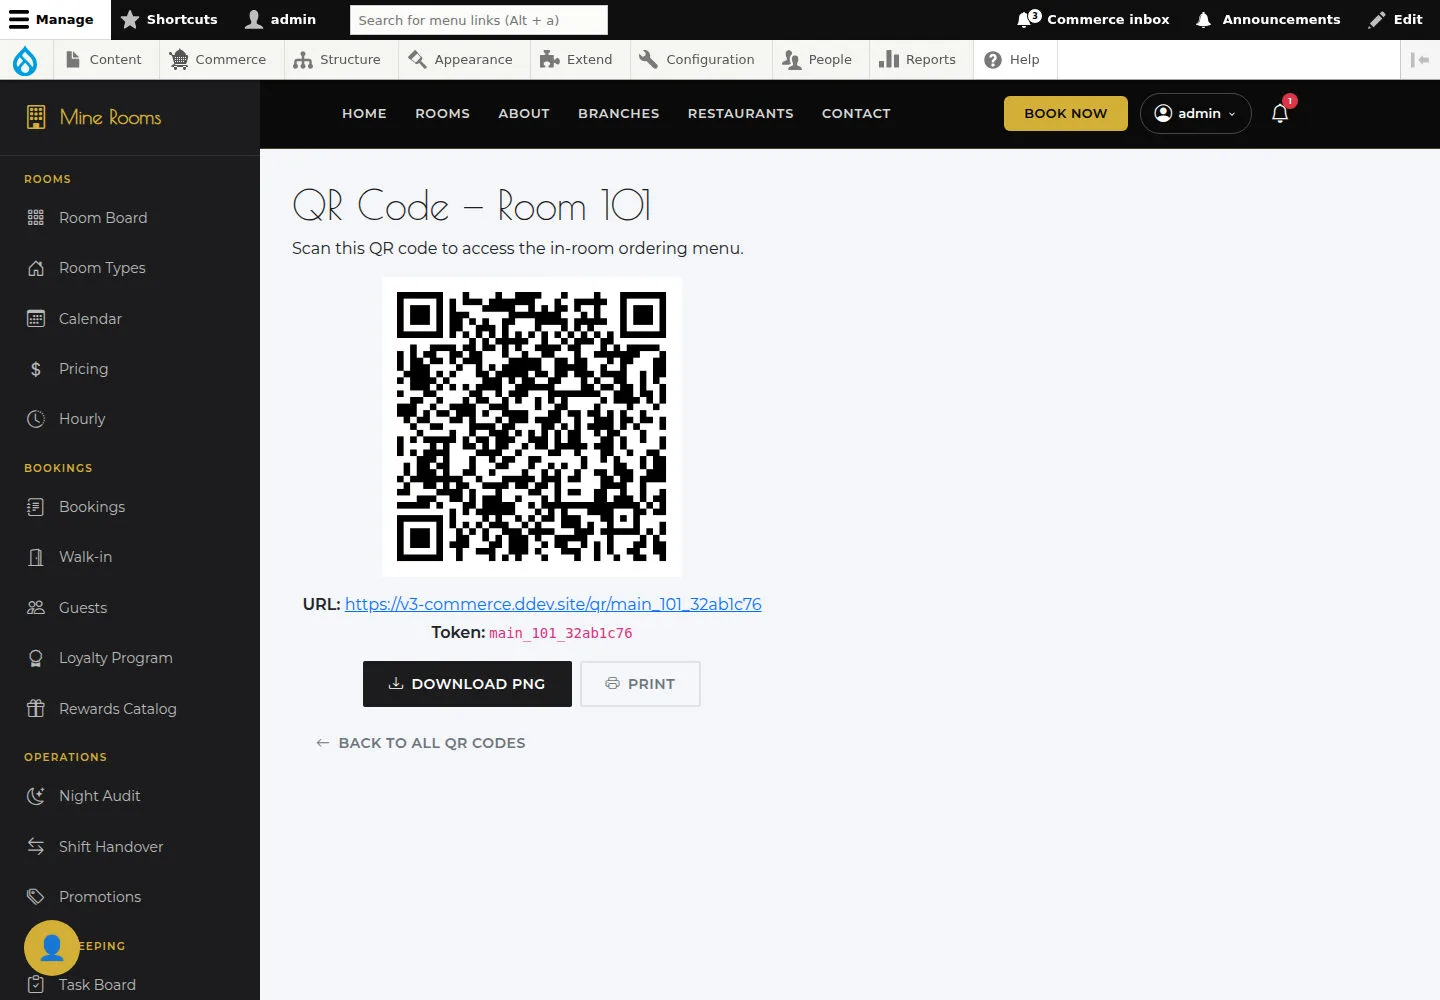The image size is (1440, 1000).
Task: Click the Promotions tag icon
Action: point(36,897)
